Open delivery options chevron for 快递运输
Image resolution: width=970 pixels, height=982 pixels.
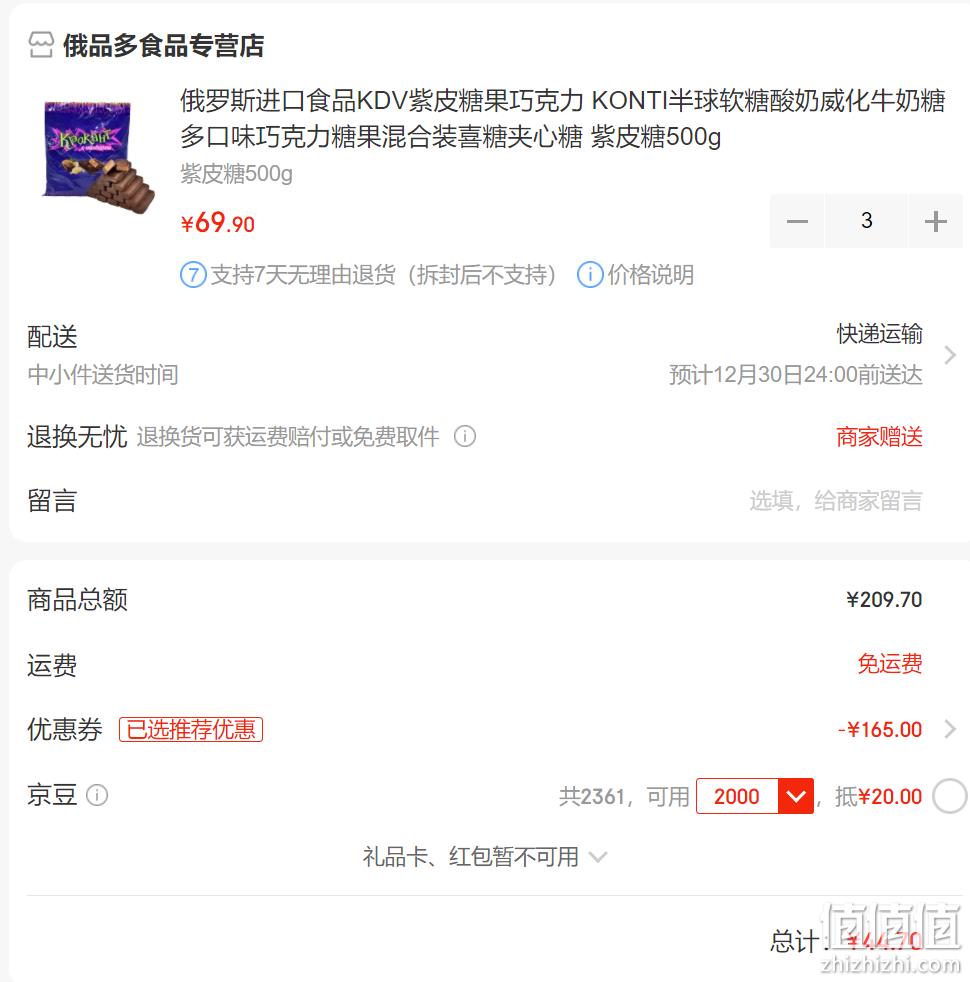tap(950, 355)
